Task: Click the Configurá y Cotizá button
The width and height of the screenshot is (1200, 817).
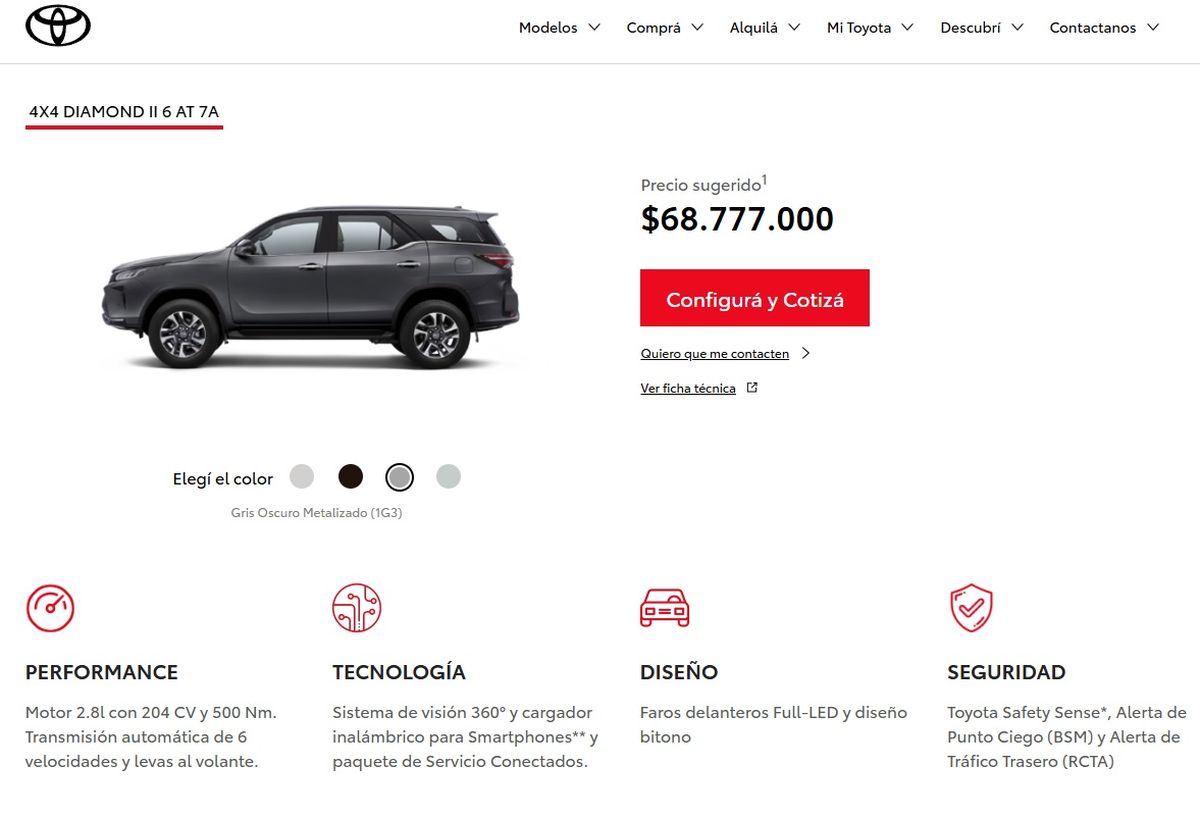Action: (755, 298)
